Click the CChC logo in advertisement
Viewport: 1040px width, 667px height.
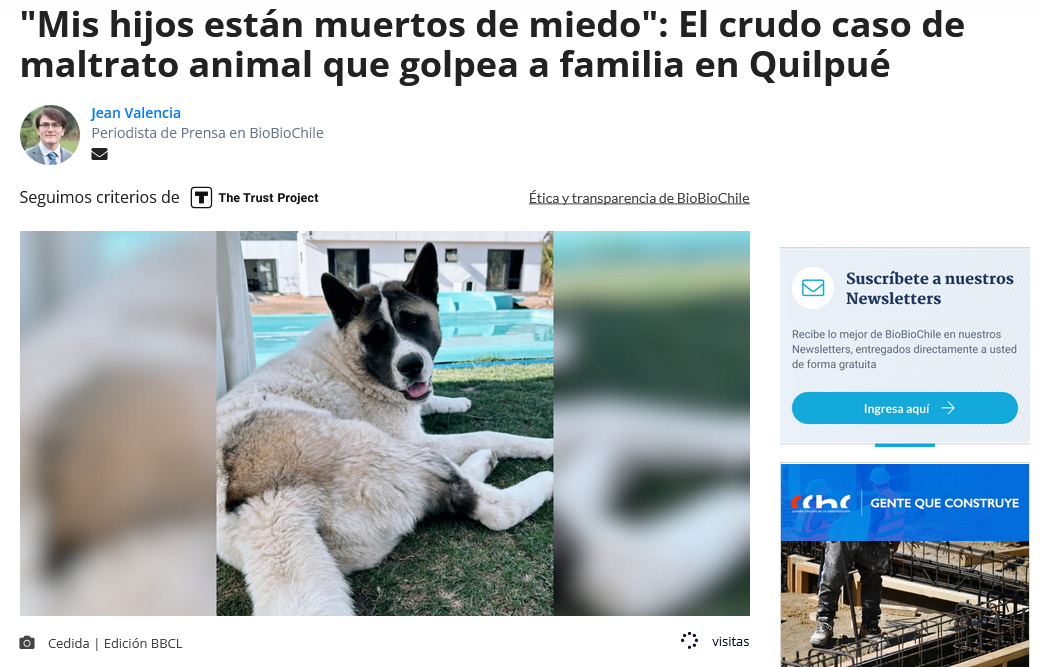[820, 503]
